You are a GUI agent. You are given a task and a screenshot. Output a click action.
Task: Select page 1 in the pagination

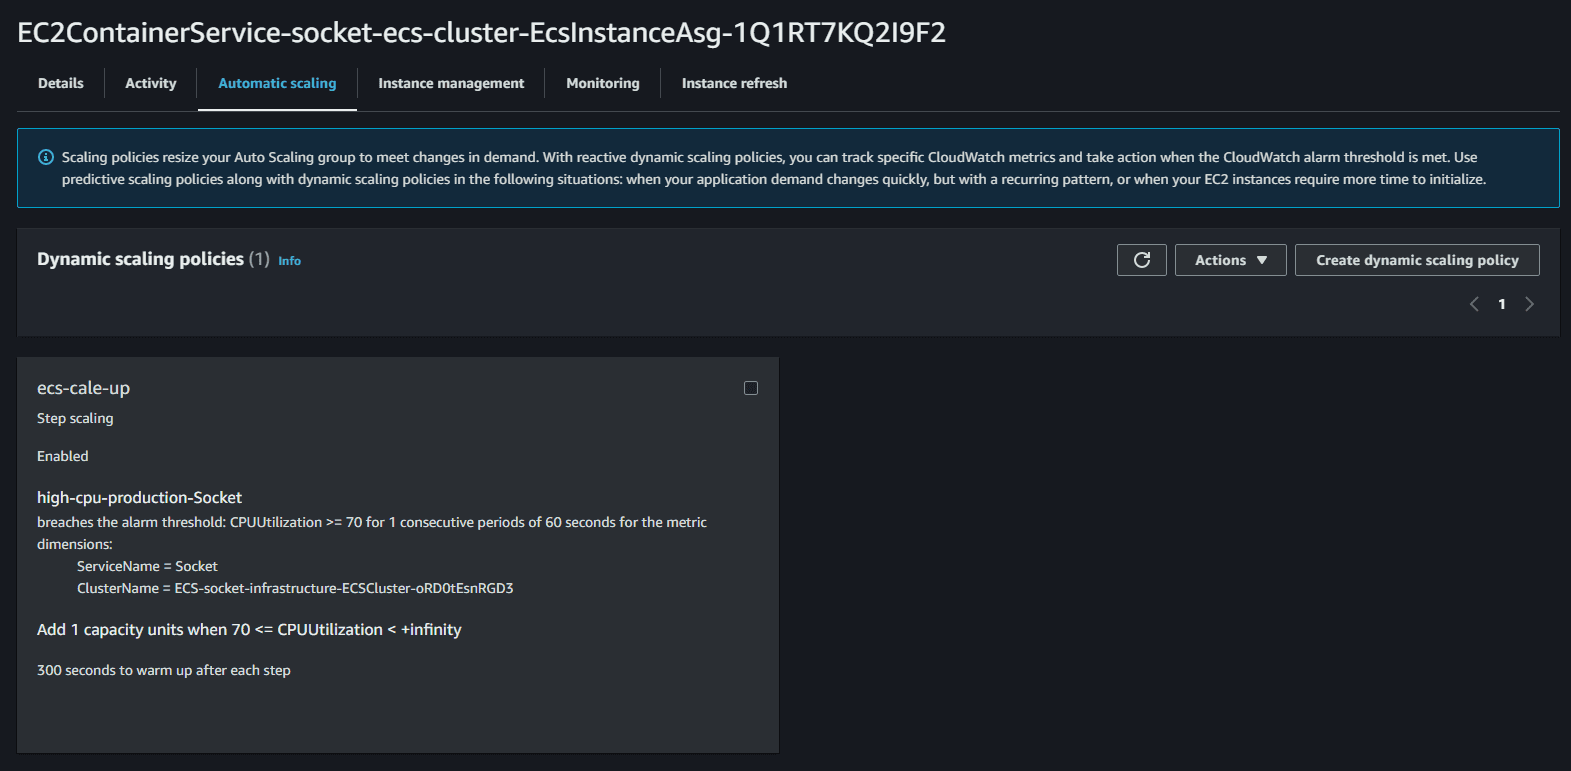pyautogui.click(x=1501, y=304)
